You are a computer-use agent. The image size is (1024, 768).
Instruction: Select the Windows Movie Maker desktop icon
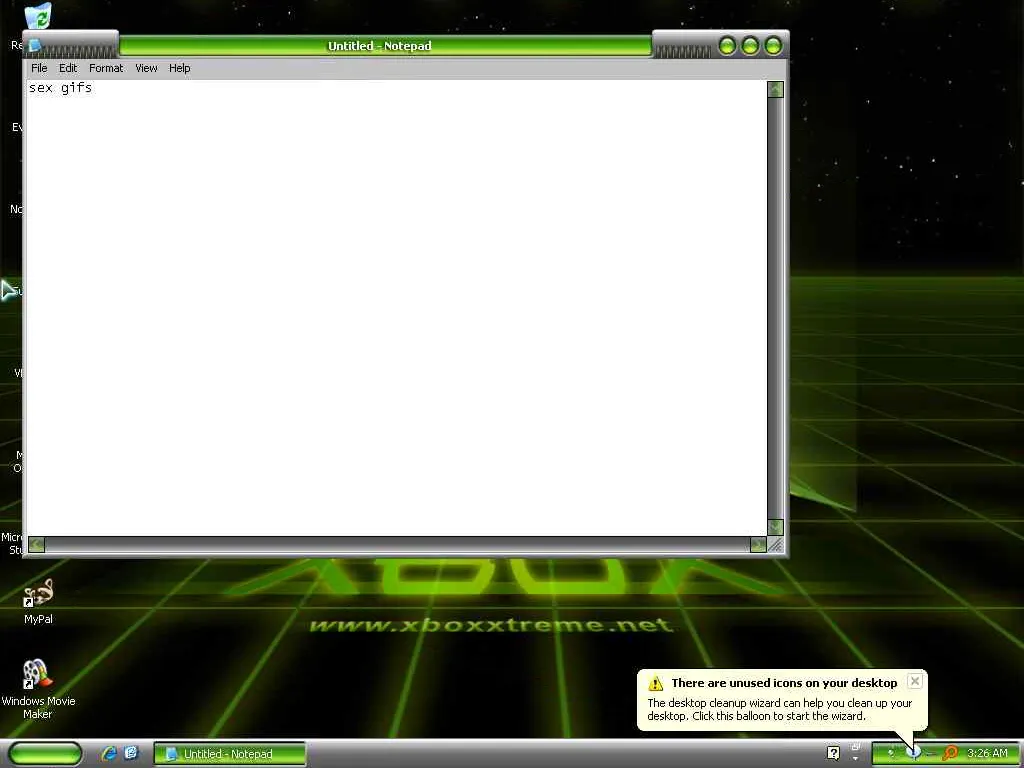38,689
